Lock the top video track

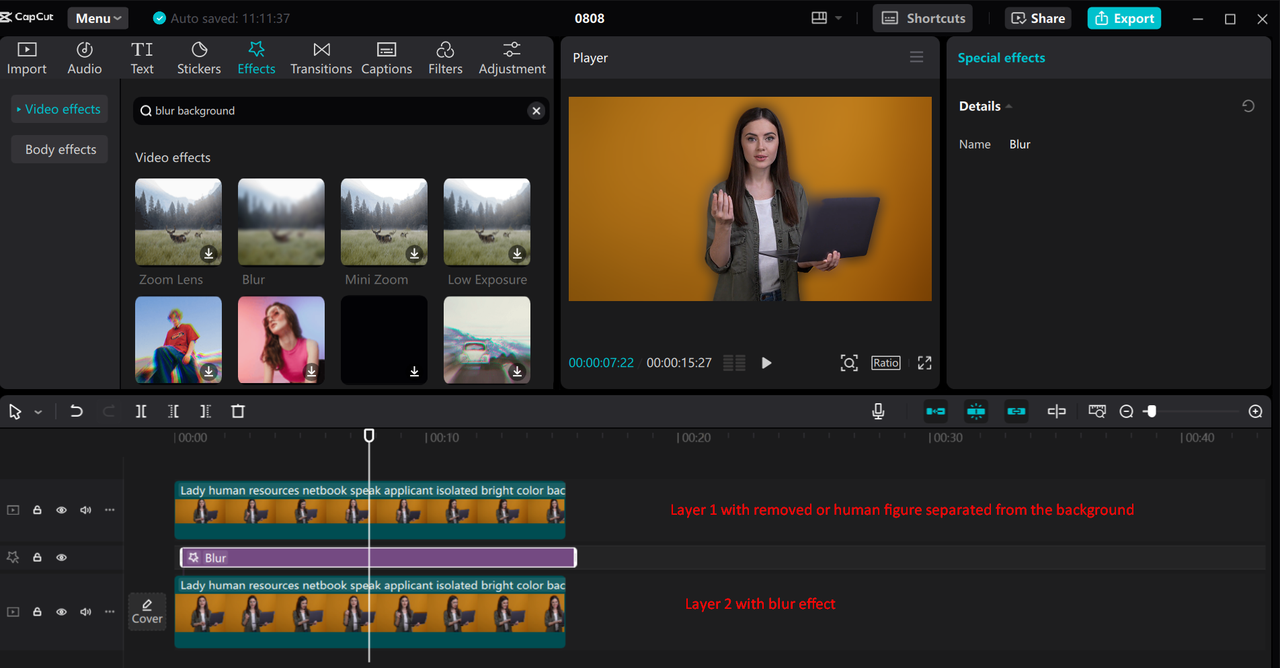pyautogui.click(x=37, y=510)
